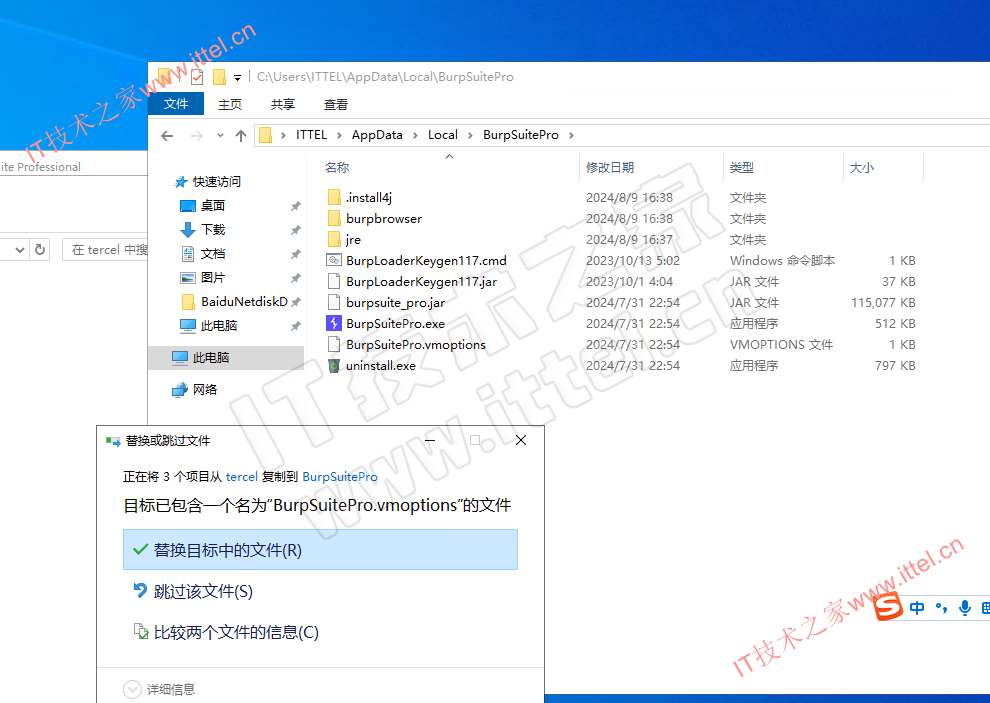Switch to the 查看 ribbon tab

point(336,104)
